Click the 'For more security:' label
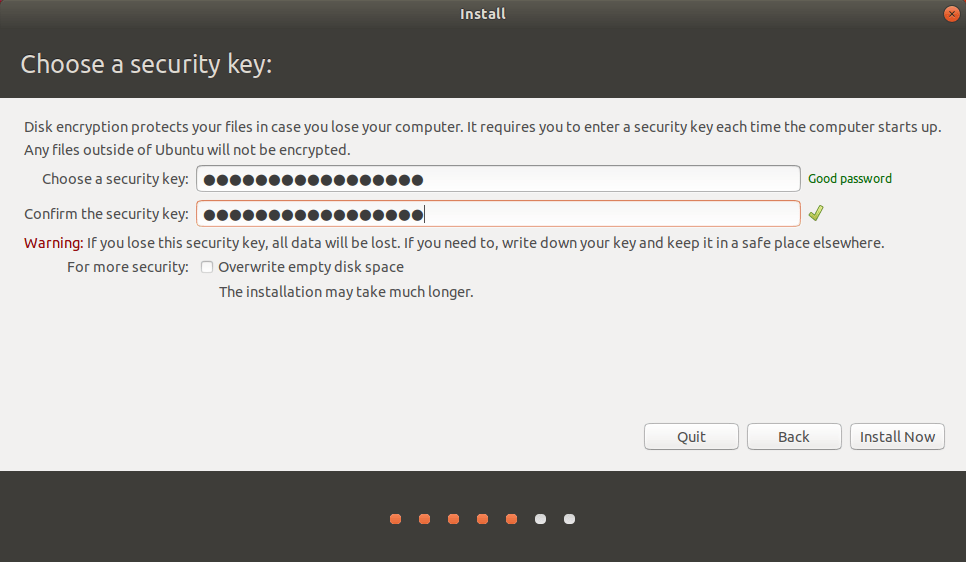Image resolution: width=966 pixels, height=562 pixels. pyautogui.click(x=128, y=267)
